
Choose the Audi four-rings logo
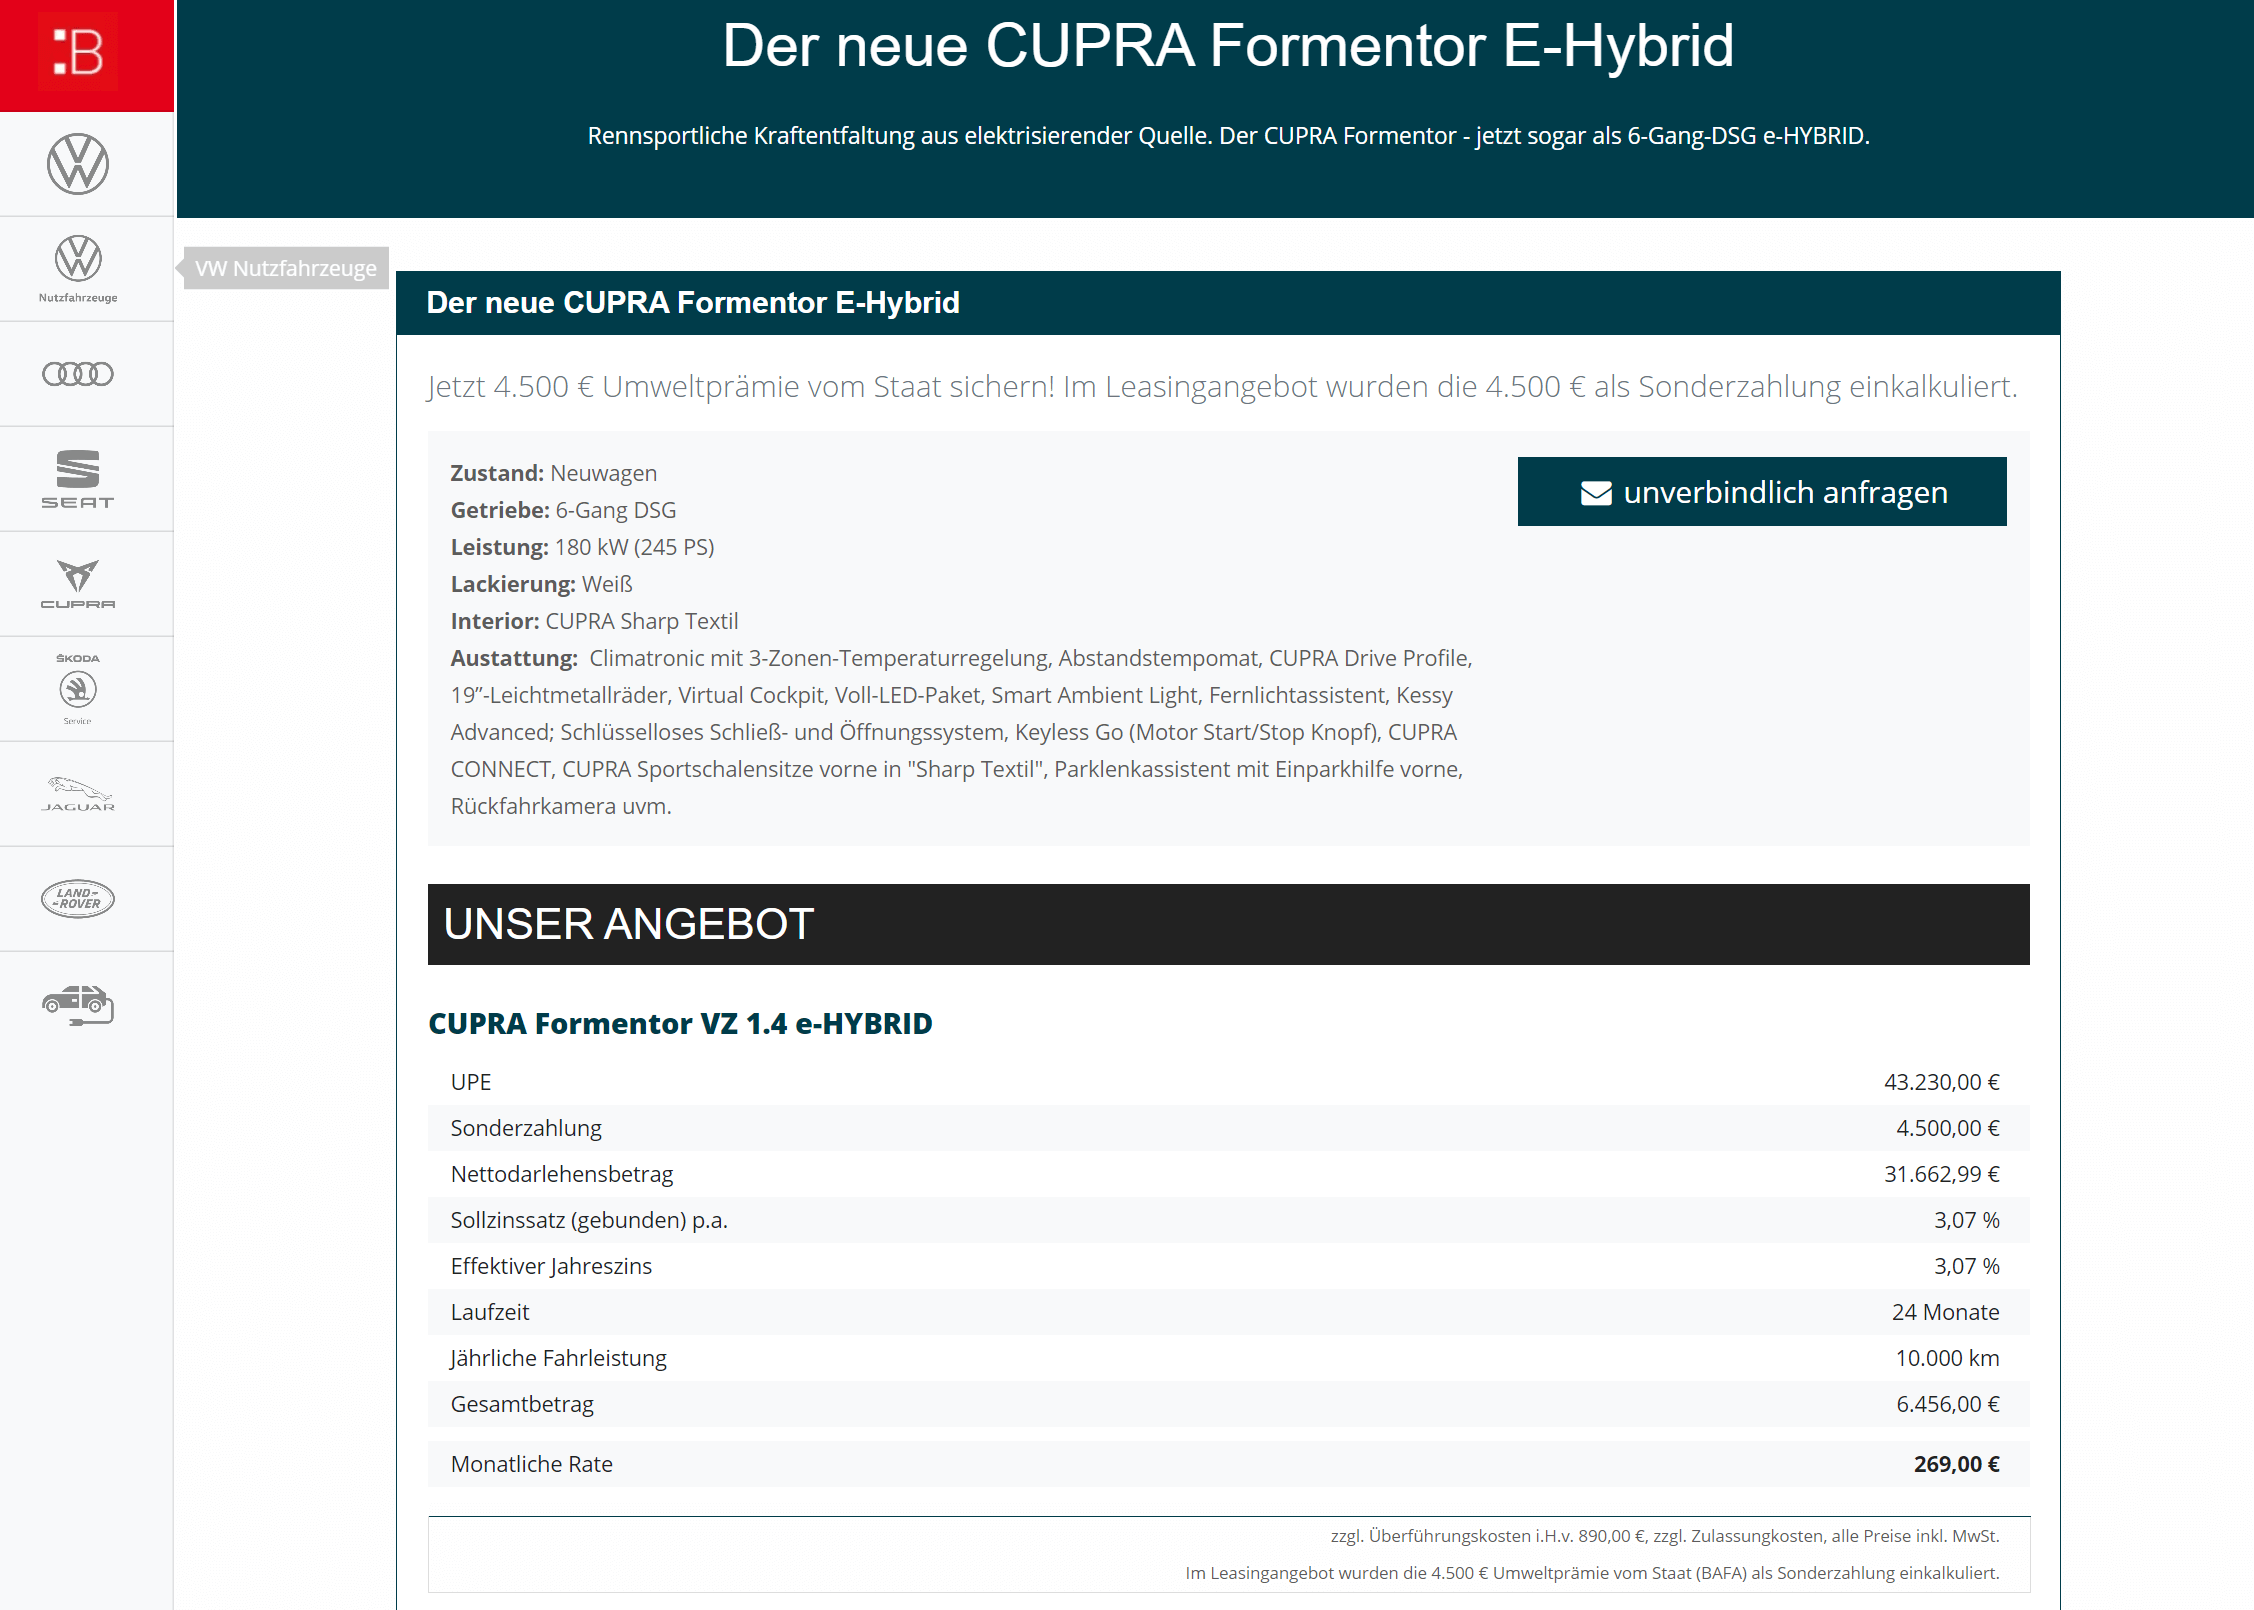78,374
